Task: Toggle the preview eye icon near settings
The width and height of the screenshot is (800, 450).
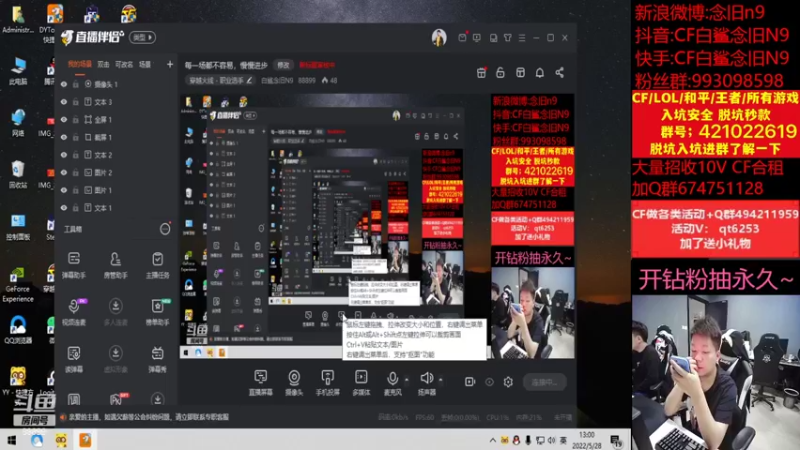Action: tap(489, 382)
